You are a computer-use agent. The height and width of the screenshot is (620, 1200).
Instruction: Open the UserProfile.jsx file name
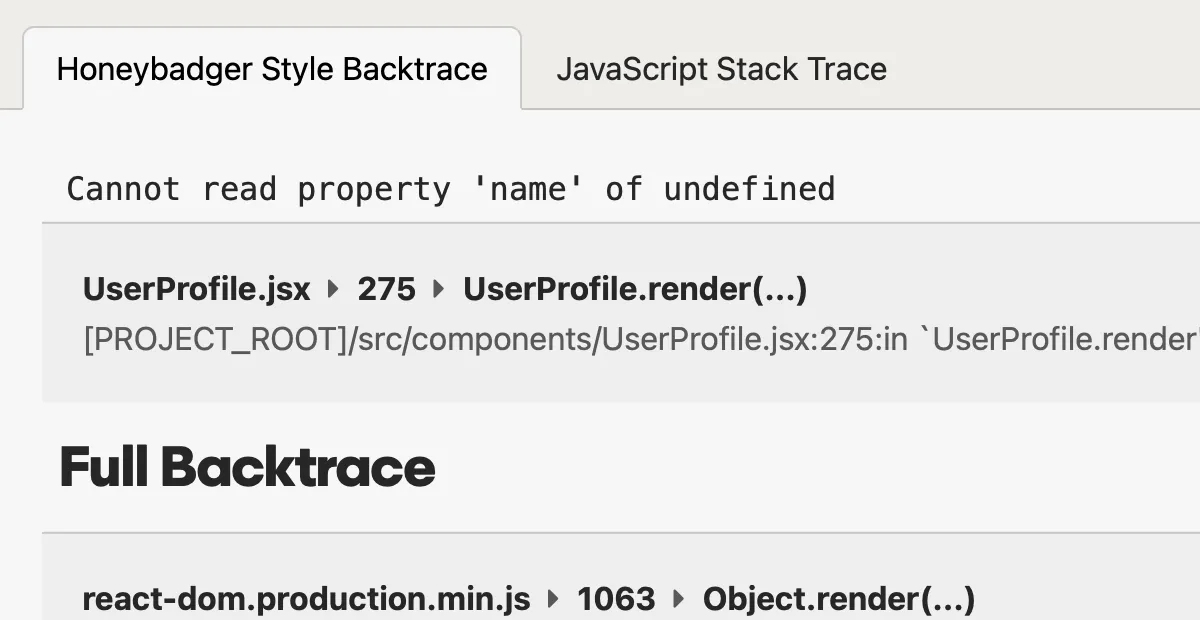tap(196, 289)
